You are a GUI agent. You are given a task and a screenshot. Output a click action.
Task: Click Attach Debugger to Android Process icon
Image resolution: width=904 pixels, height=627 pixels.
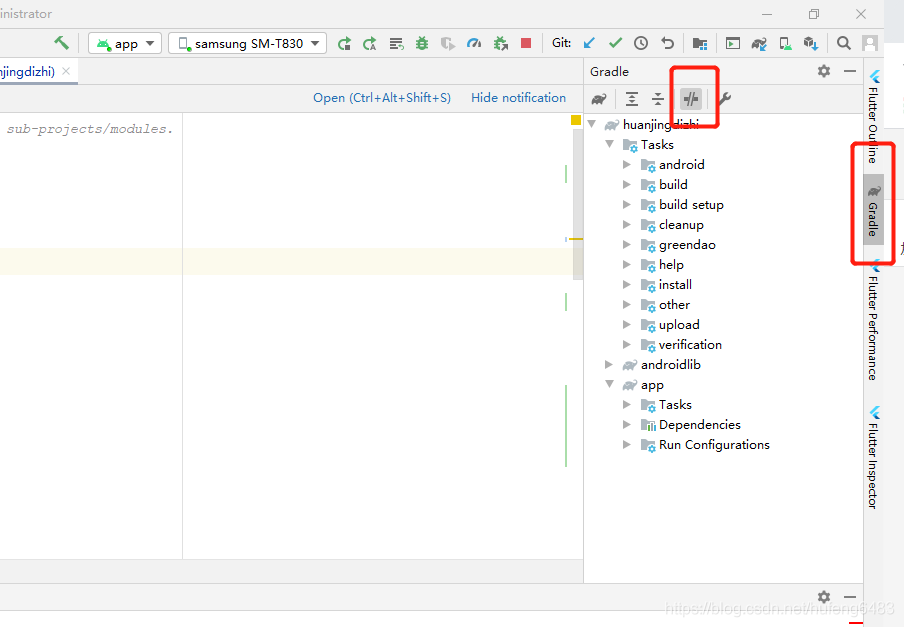[x=500, y=43]
